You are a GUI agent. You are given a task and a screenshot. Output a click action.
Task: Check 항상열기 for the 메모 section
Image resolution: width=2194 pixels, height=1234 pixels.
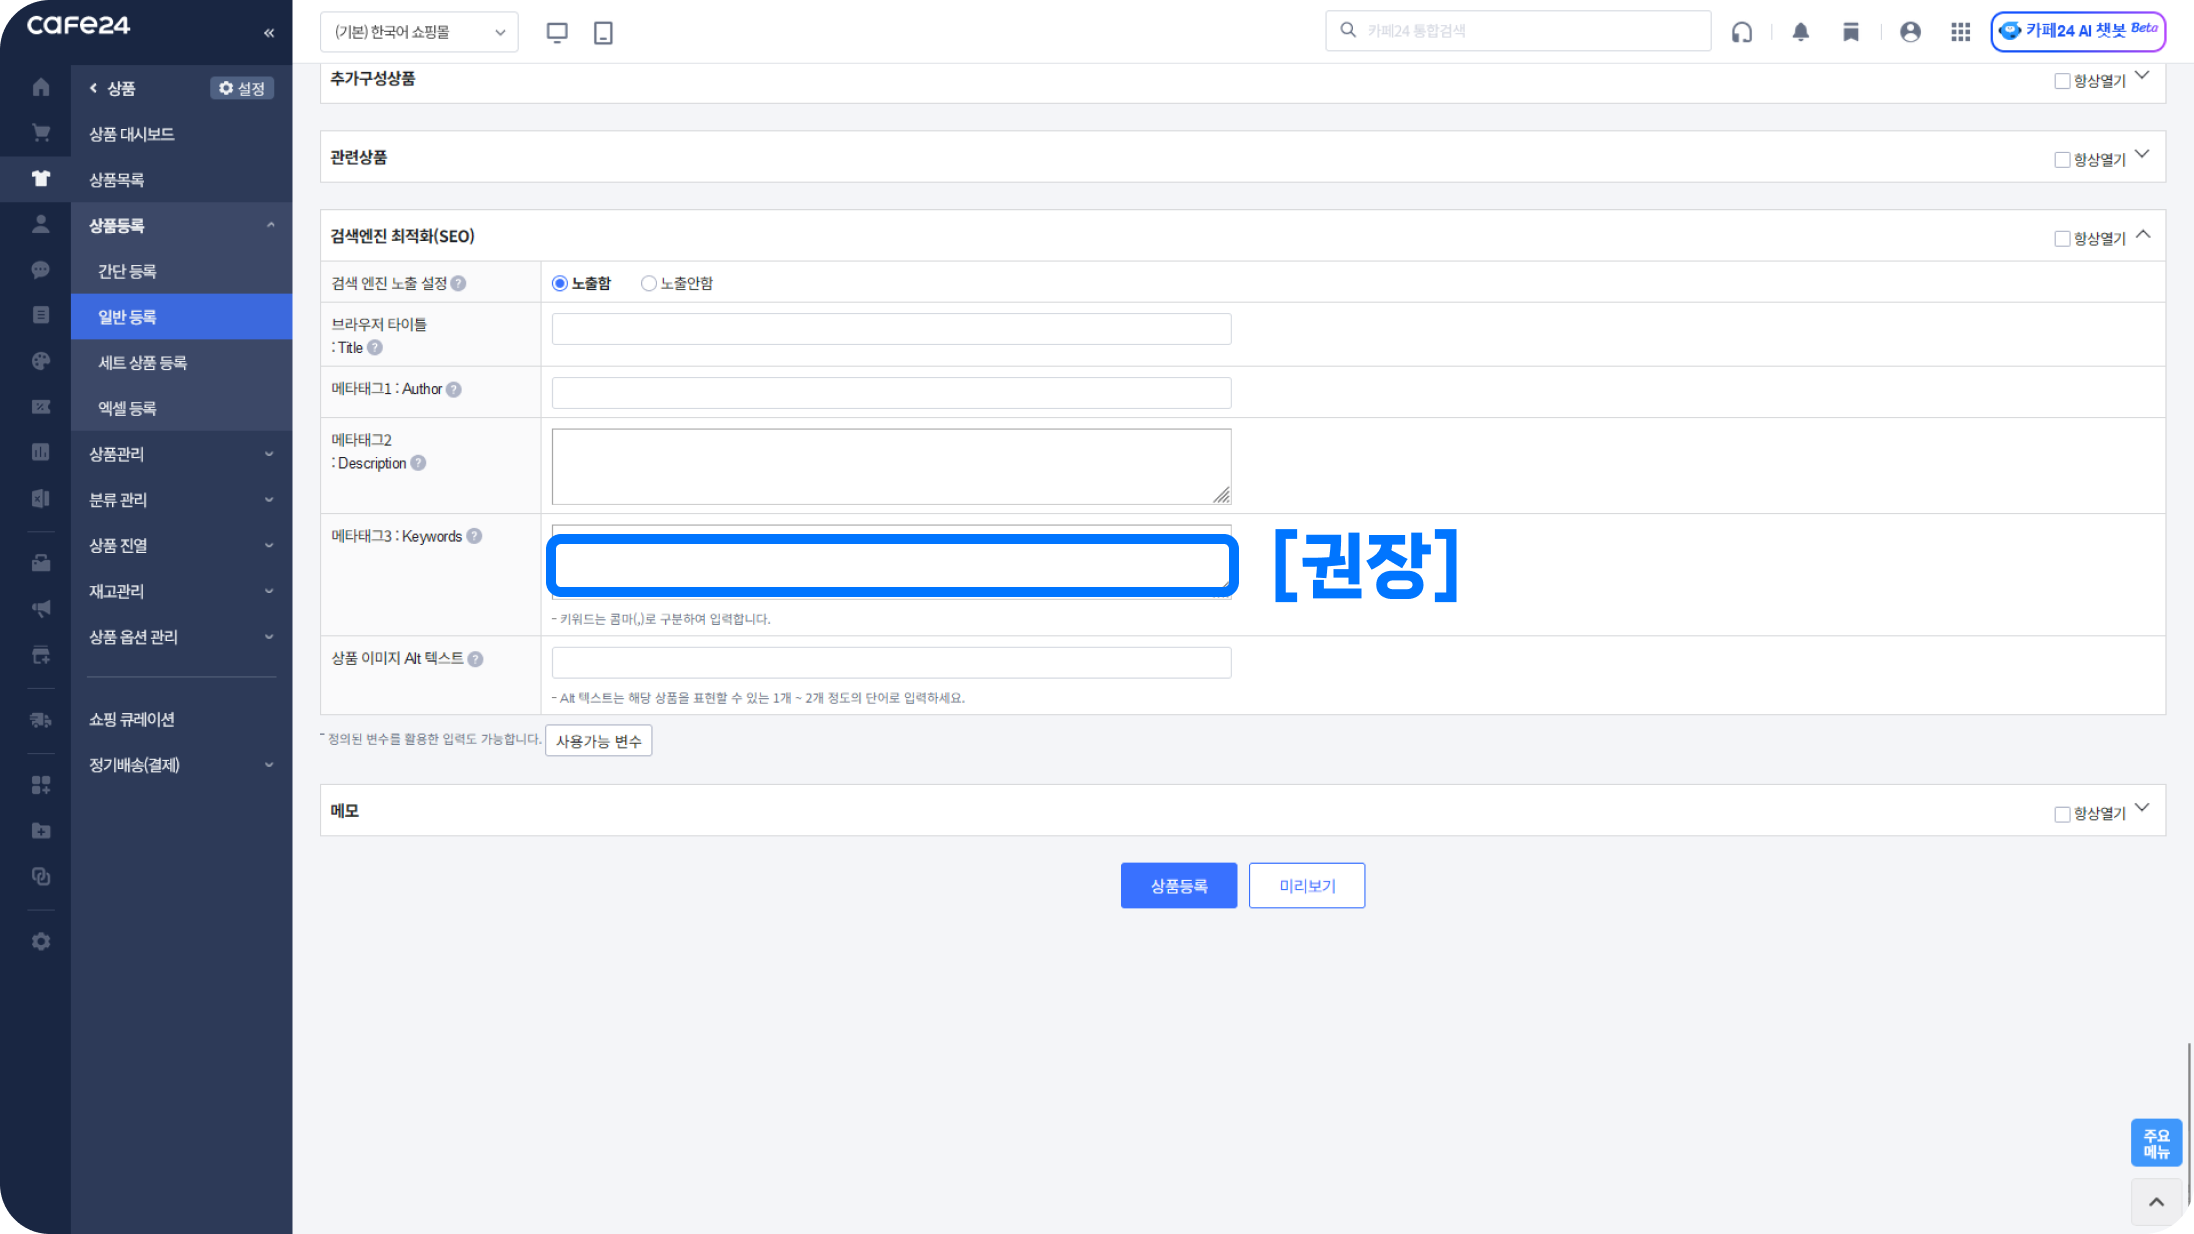tap(2061, 814)
